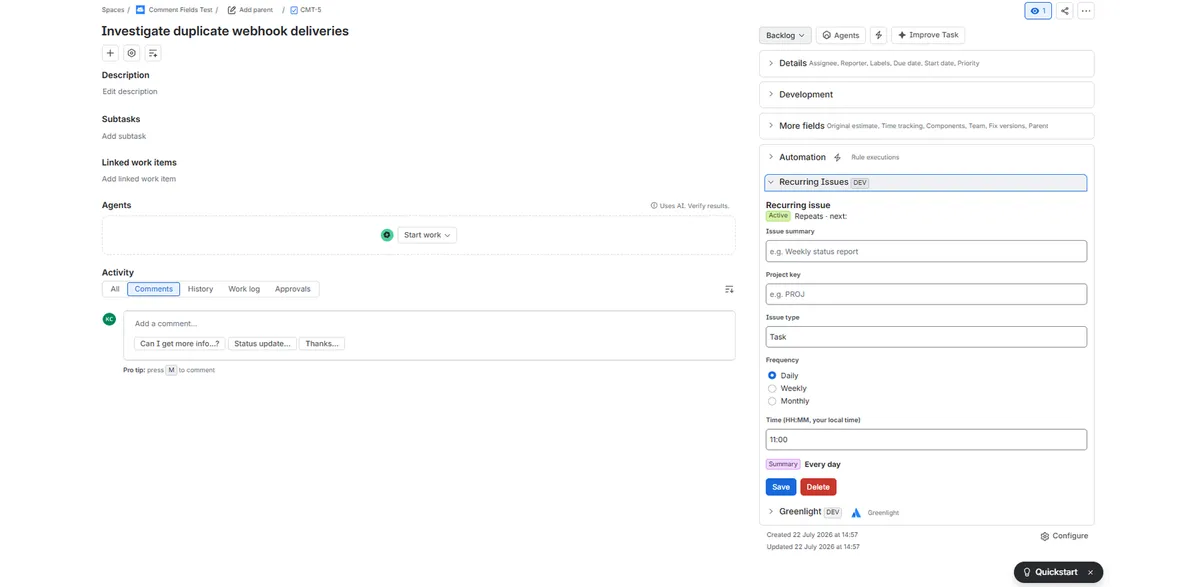Click the sparkle Improve Task button
Screen dimensions: 1200x587
point(928,35)
